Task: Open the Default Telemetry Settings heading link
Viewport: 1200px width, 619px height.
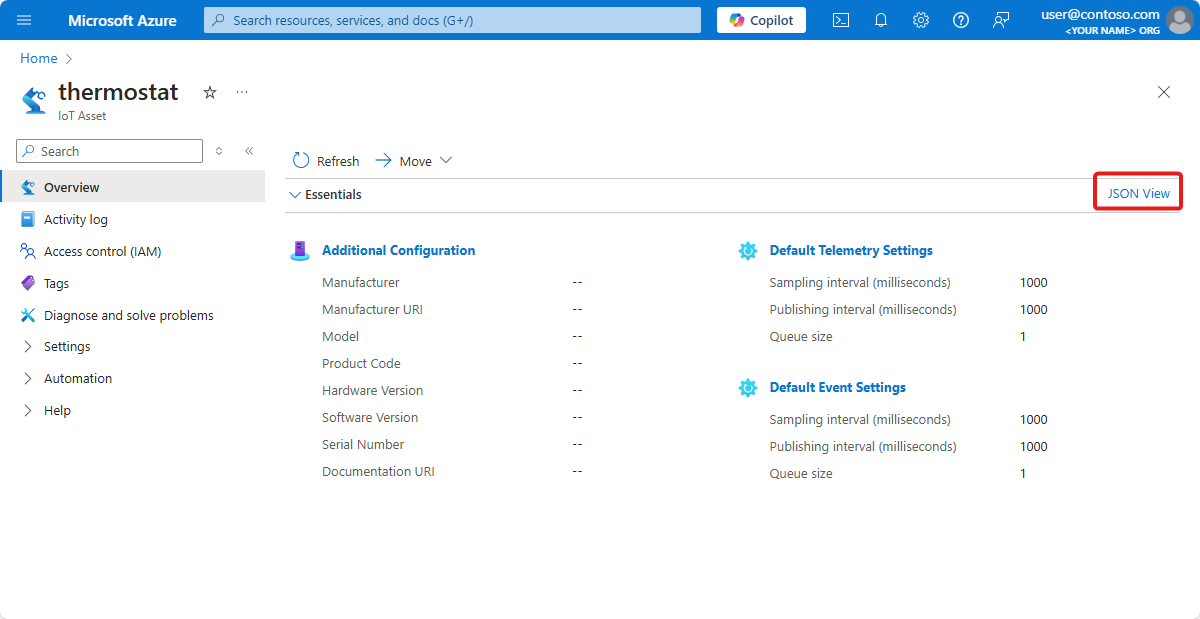Action: tap(851, 251)
